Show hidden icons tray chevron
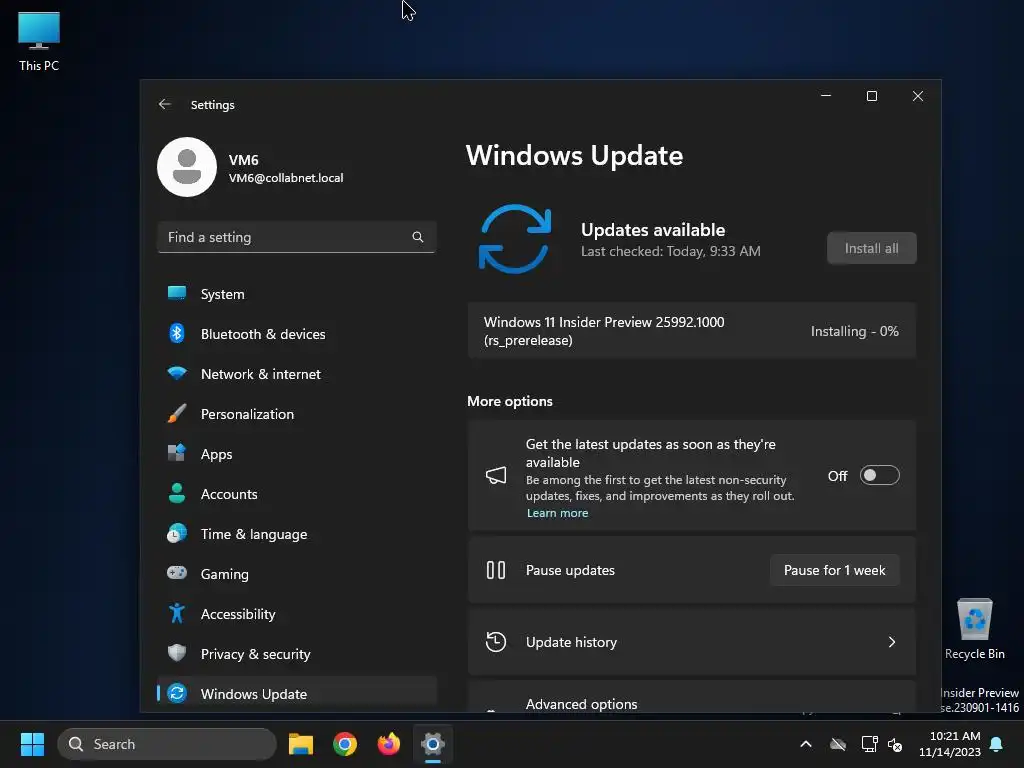 [806, 744]
